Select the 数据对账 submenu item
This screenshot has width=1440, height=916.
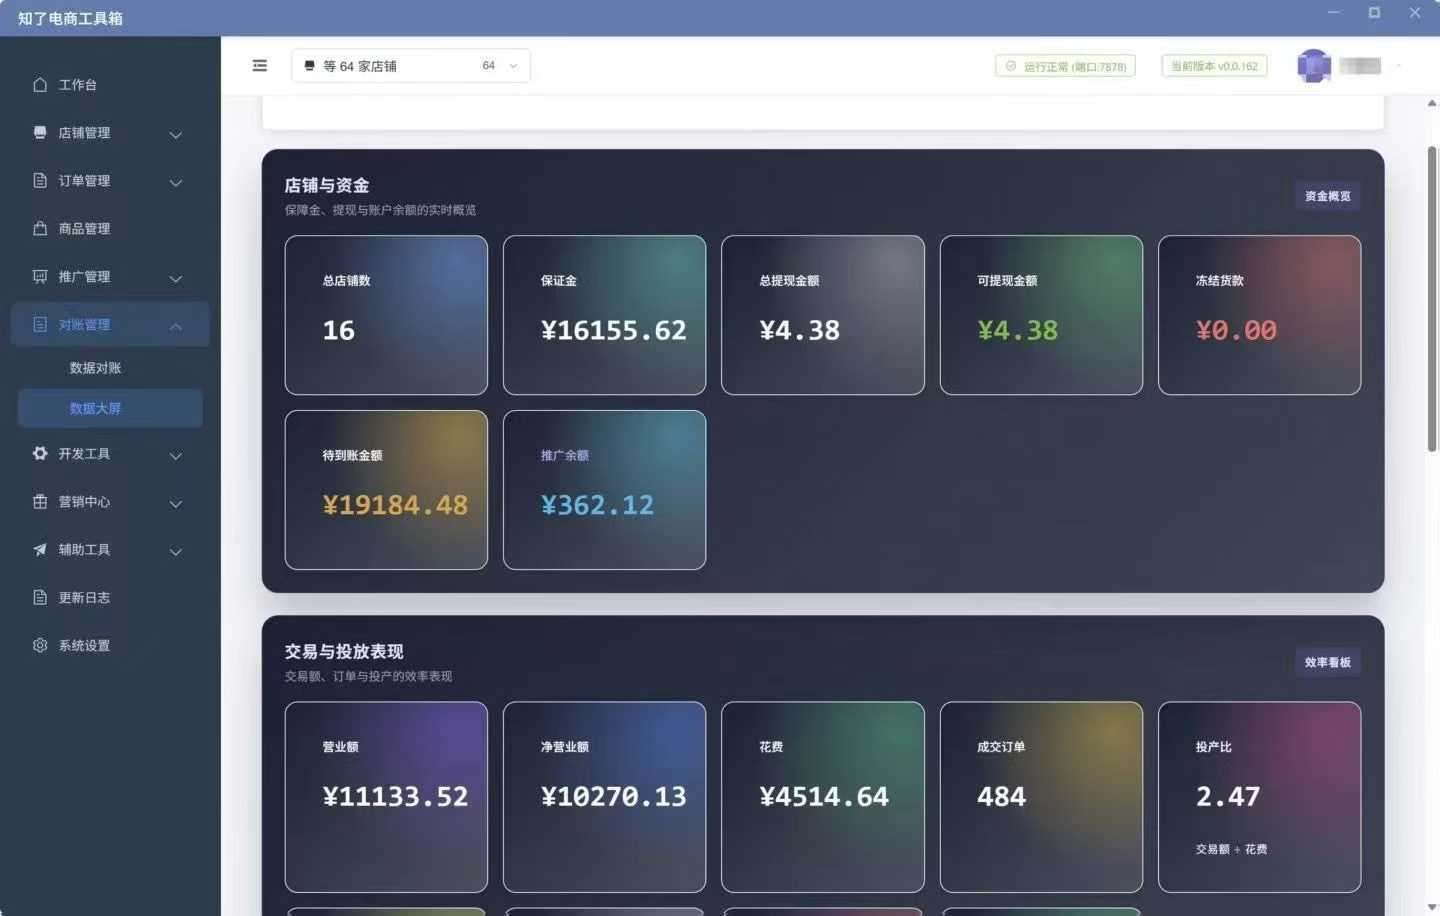pyautogui.click(x=95, y=368)
